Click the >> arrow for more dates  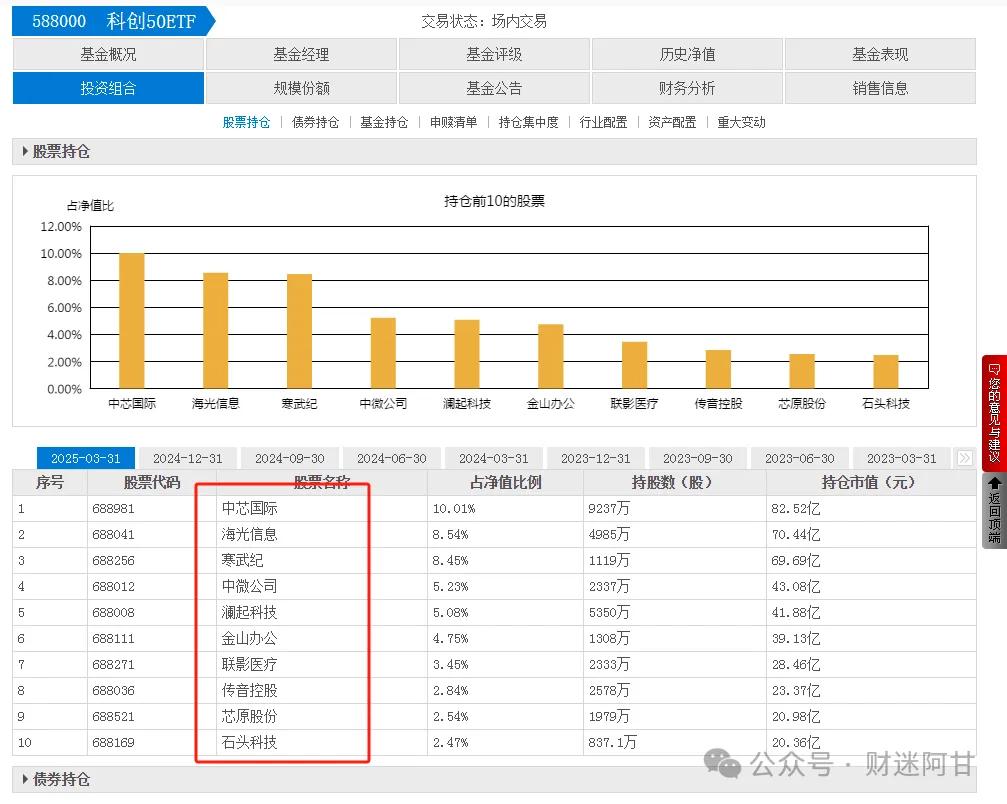pos(963,458)
